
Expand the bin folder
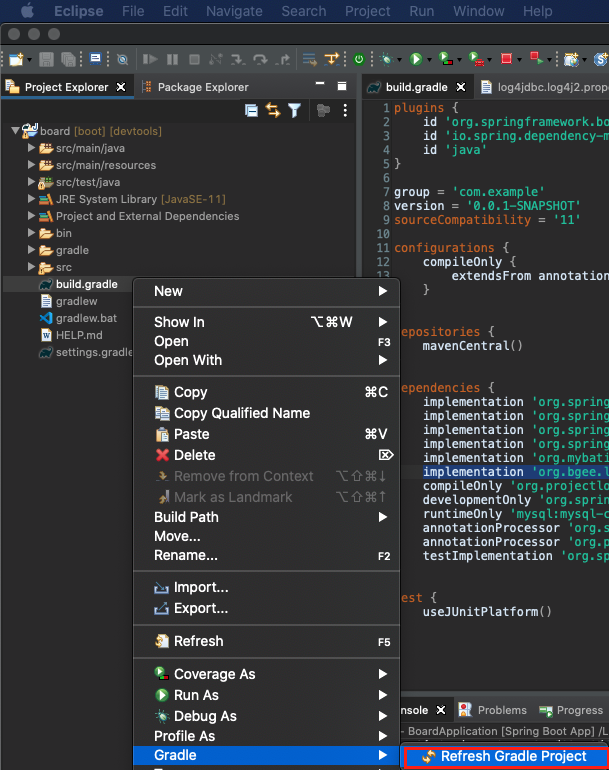click(x=31, y=233)
